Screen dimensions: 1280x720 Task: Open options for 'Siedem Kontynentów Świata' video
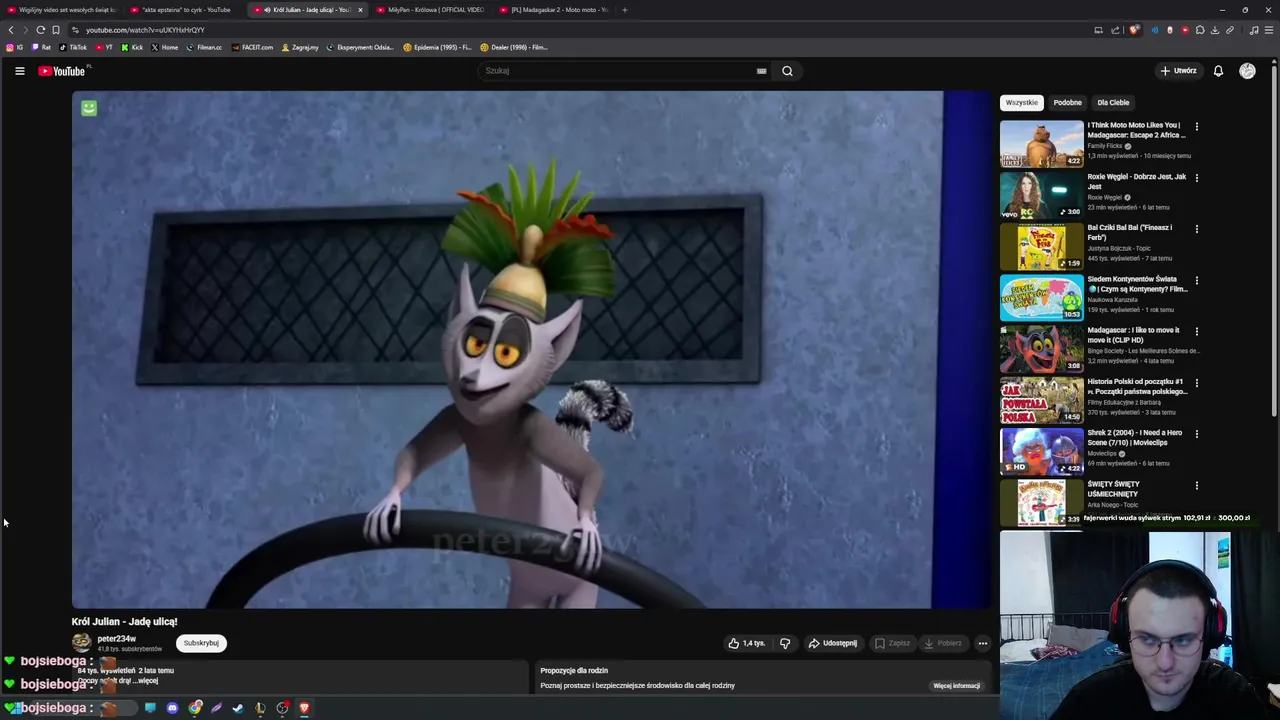(x=1196, y=281)
